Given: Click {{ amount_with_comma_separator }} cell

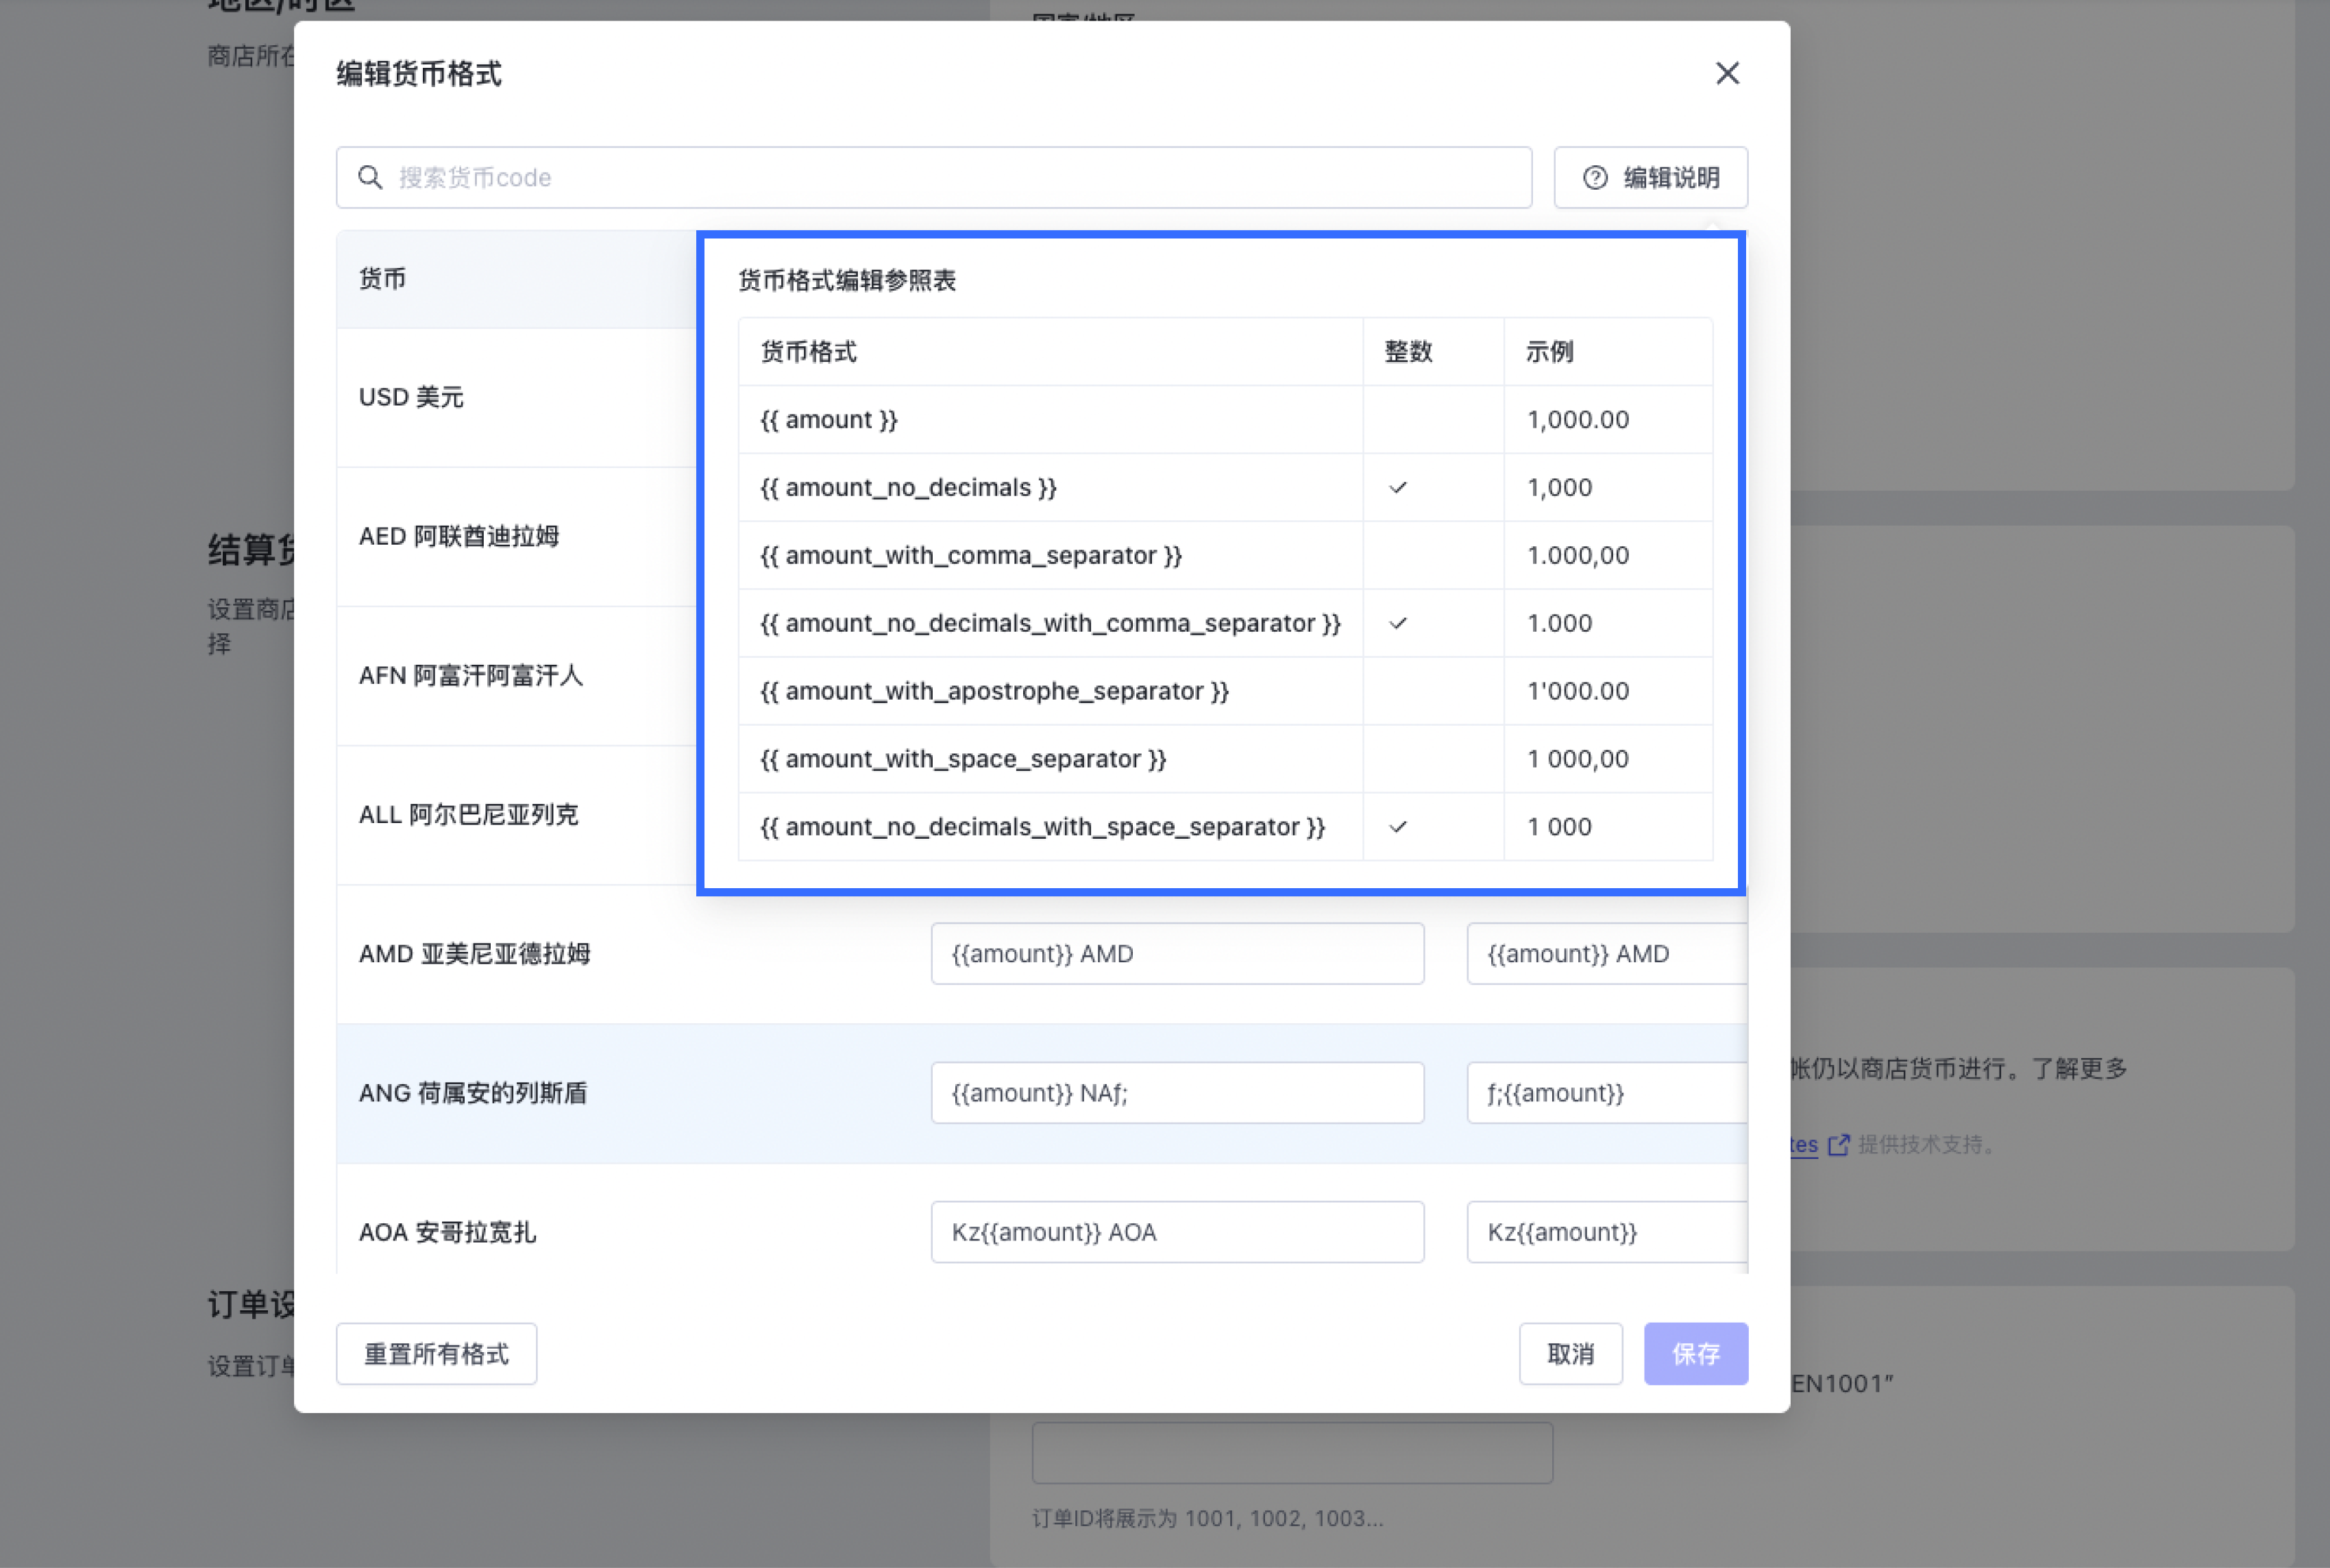Looking at the screenshot, I should click(x=1050, y=555).
